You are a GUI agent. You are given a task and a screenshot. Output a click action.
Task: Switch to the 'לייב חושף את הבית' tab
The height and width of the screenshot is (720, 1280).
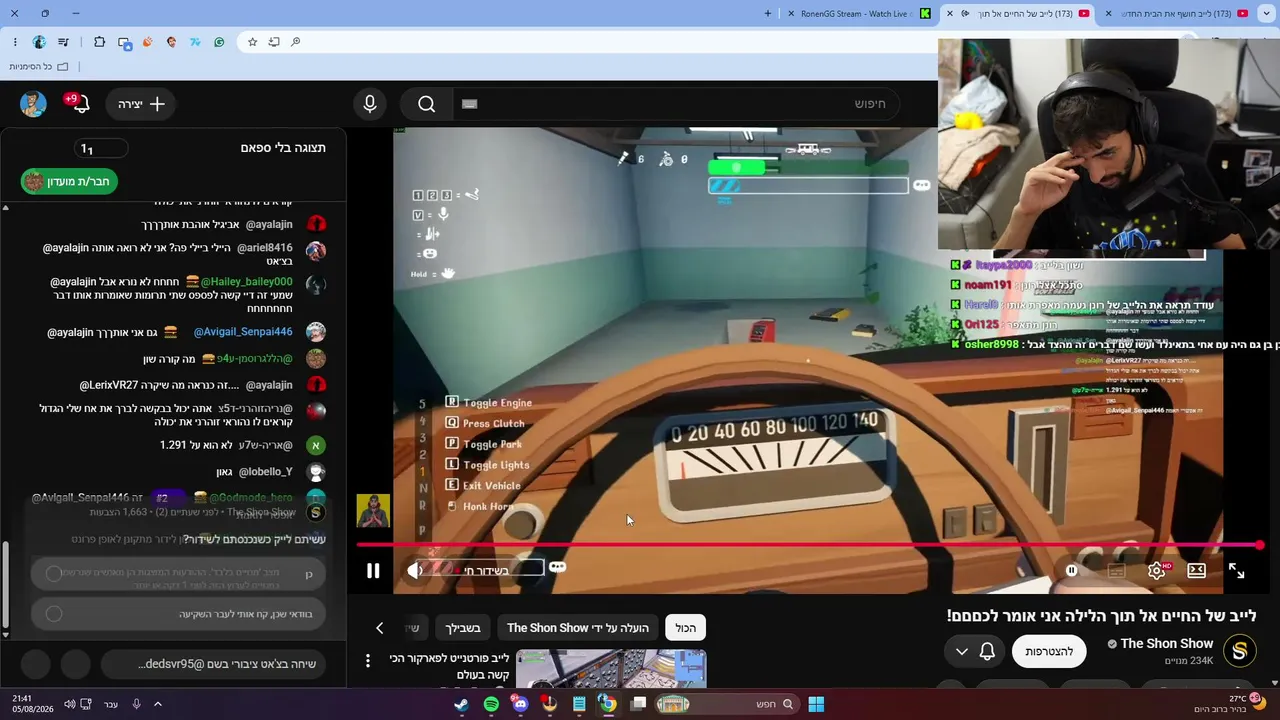(x=1177, y=13)
